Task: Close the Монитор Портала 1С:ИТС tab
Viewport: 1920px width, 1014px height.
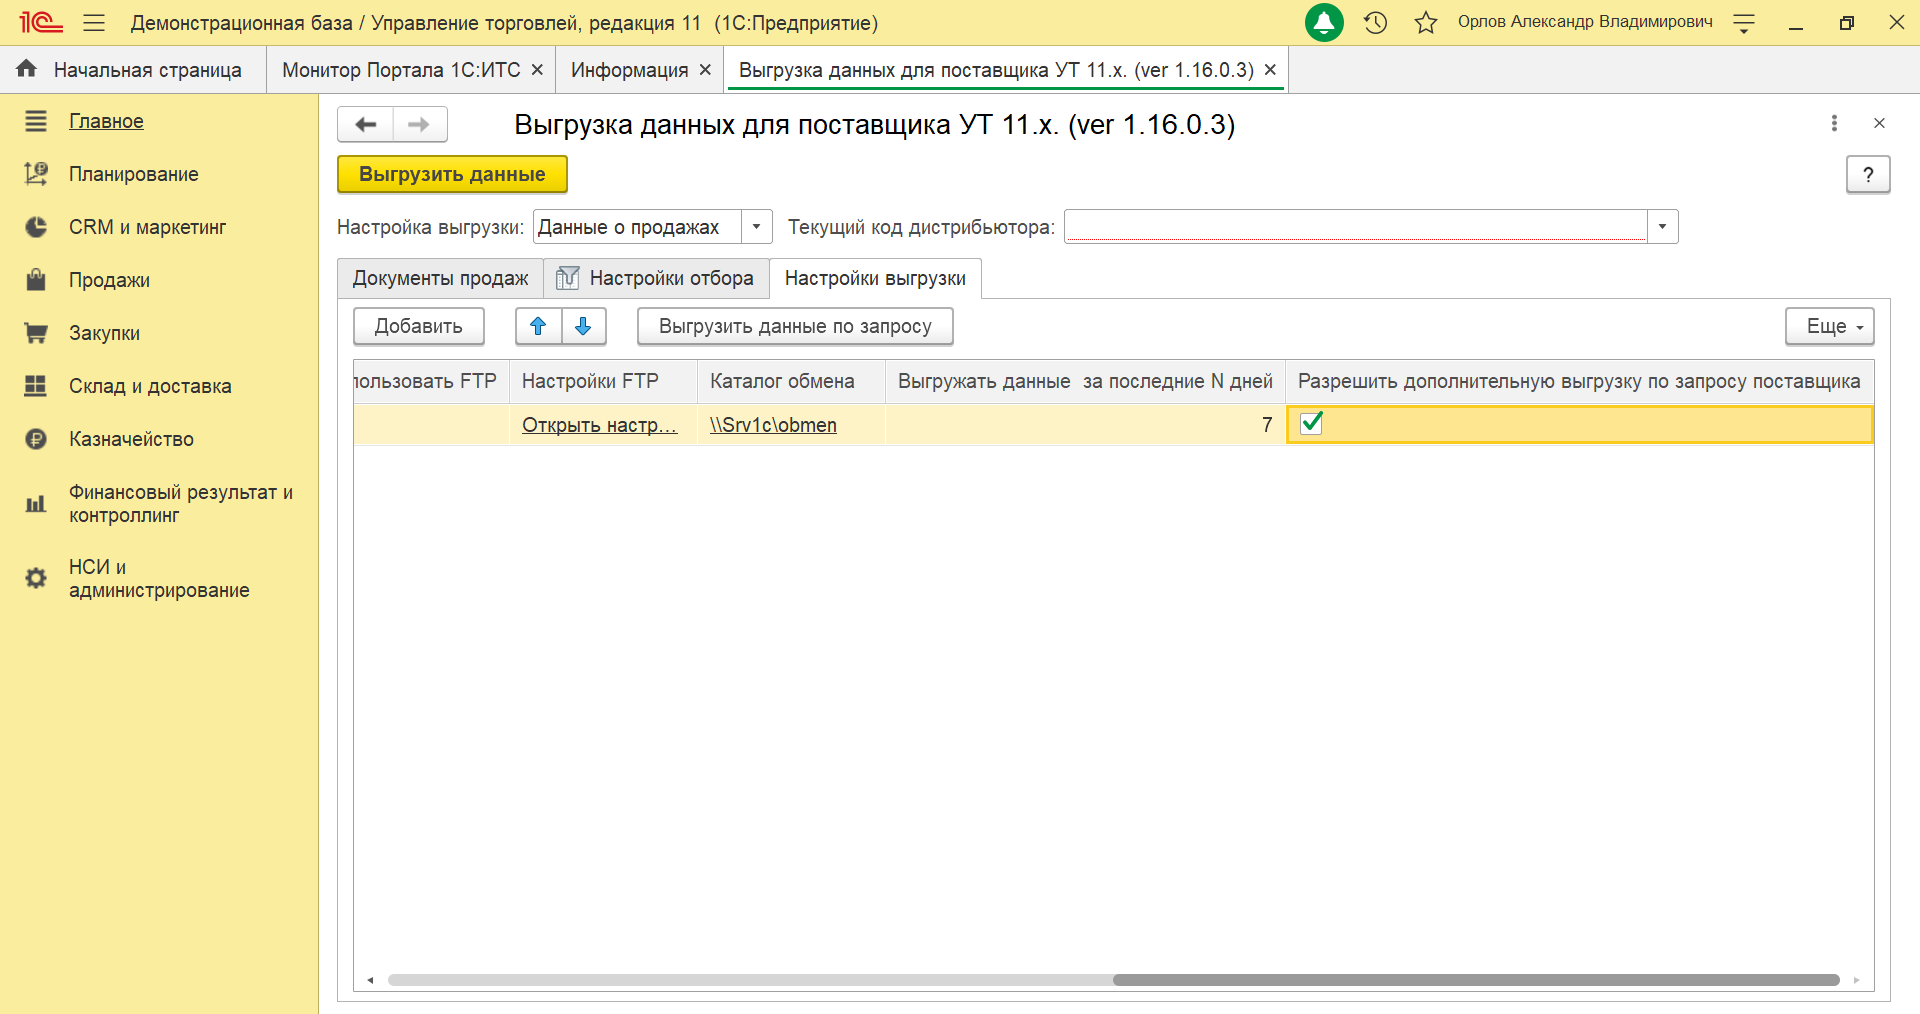Action: (x=537, y=70)
